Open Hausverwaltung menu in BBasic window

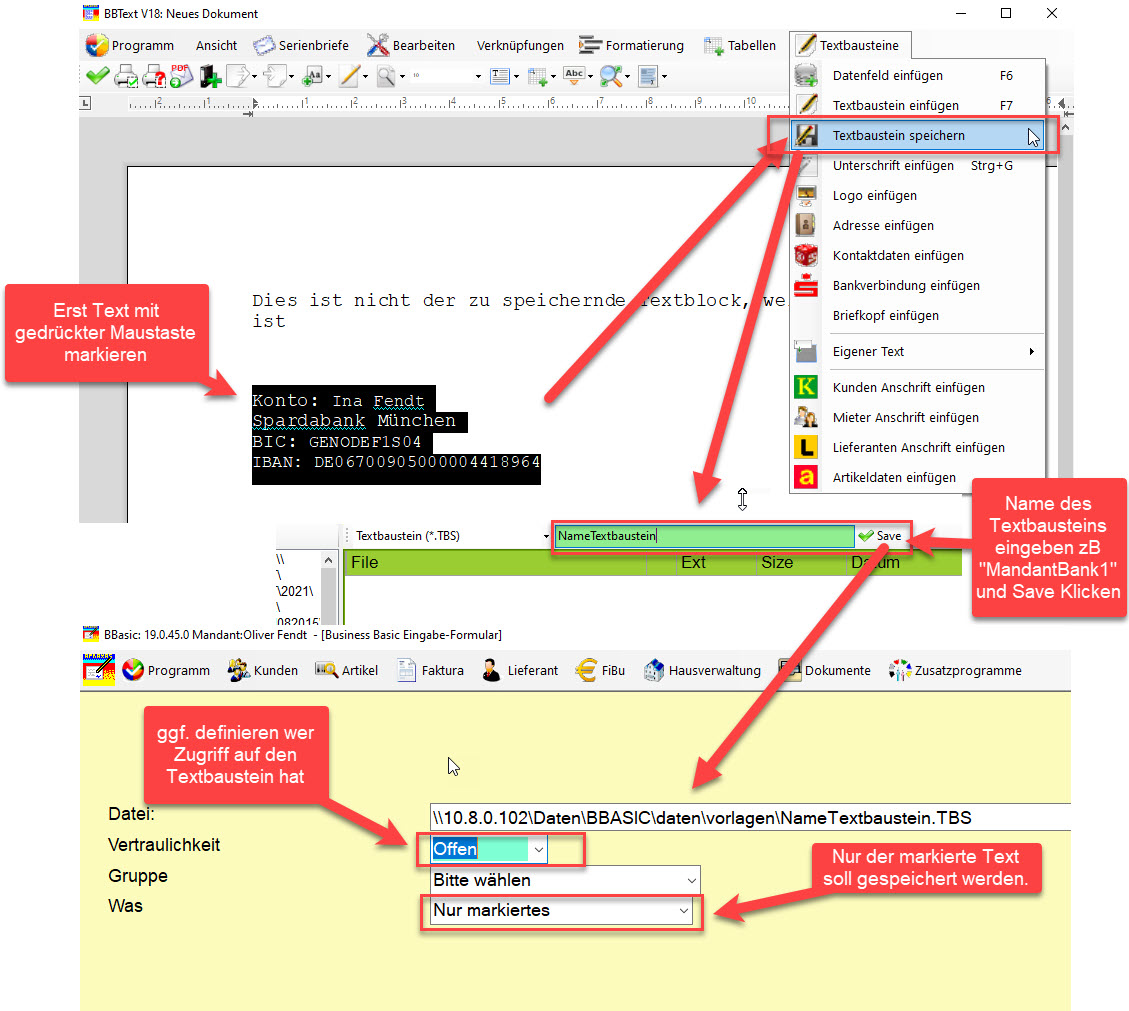point(703,670)
